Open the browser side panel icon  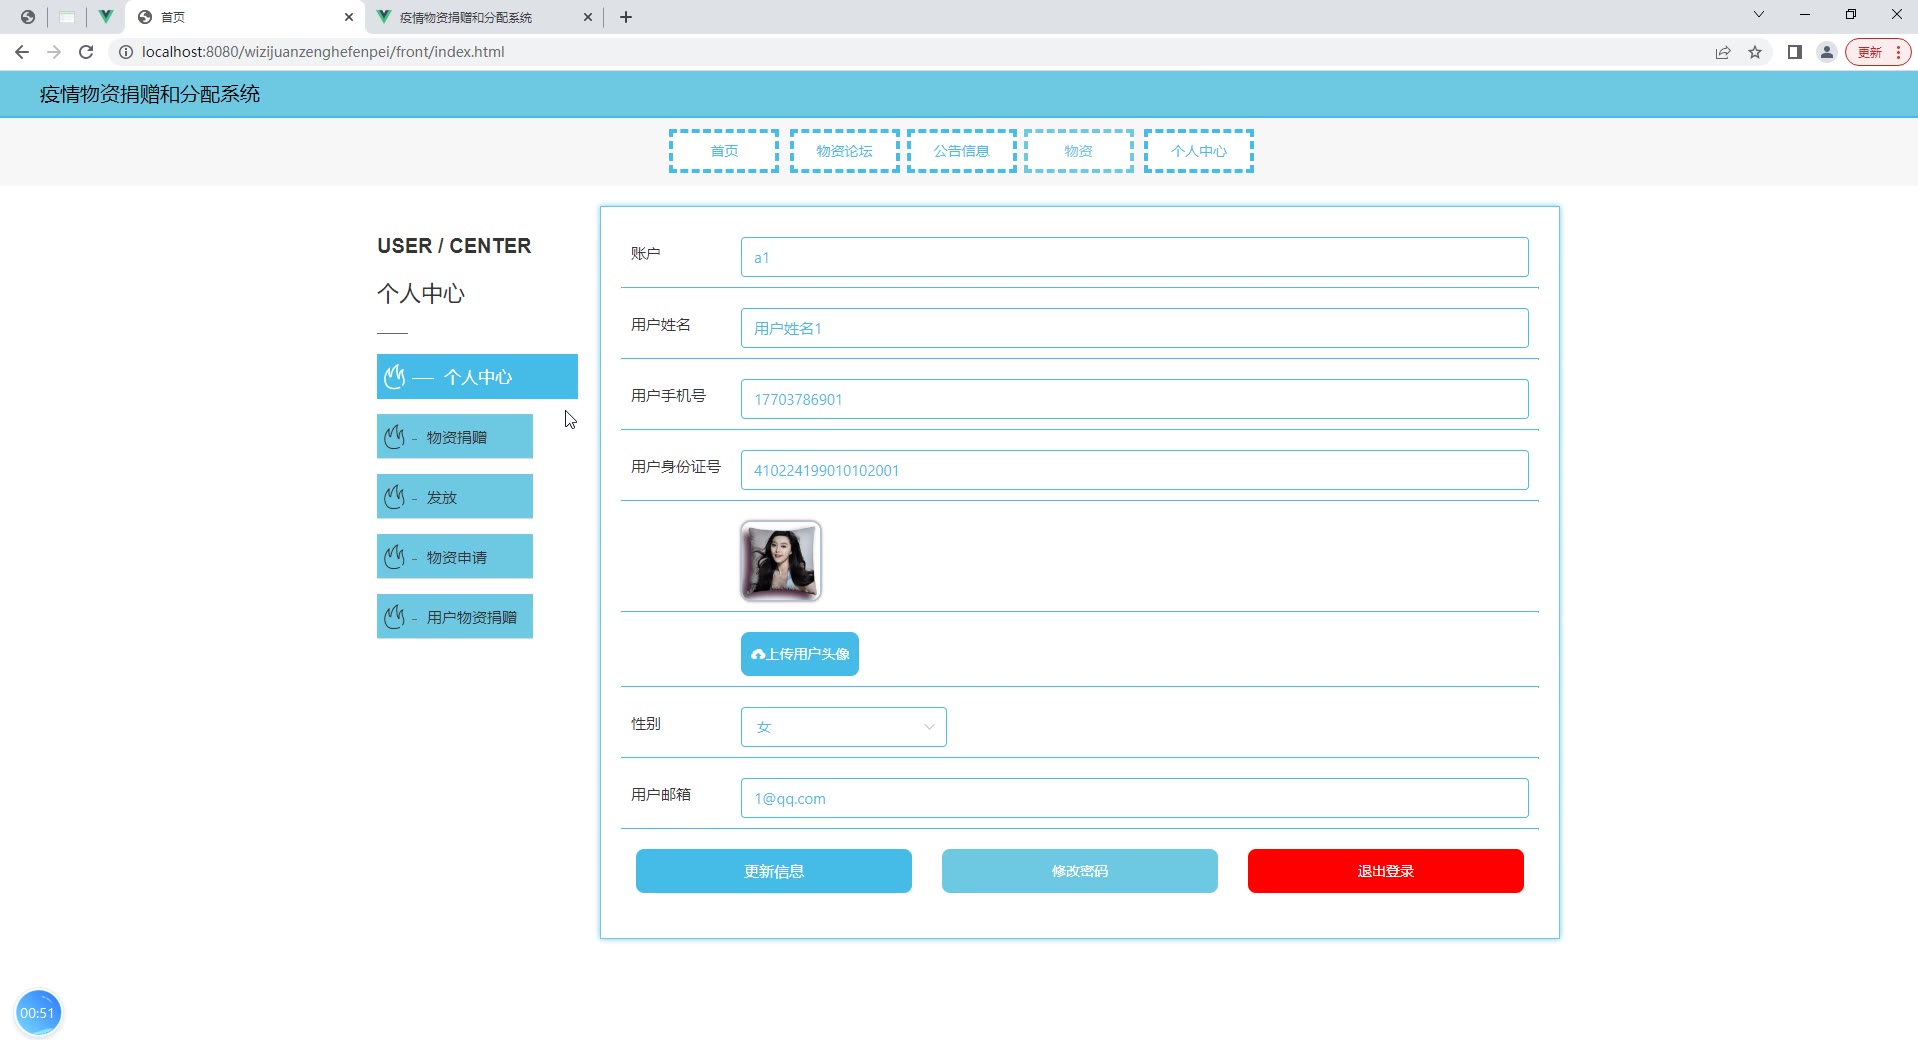tap(1795, 52)
